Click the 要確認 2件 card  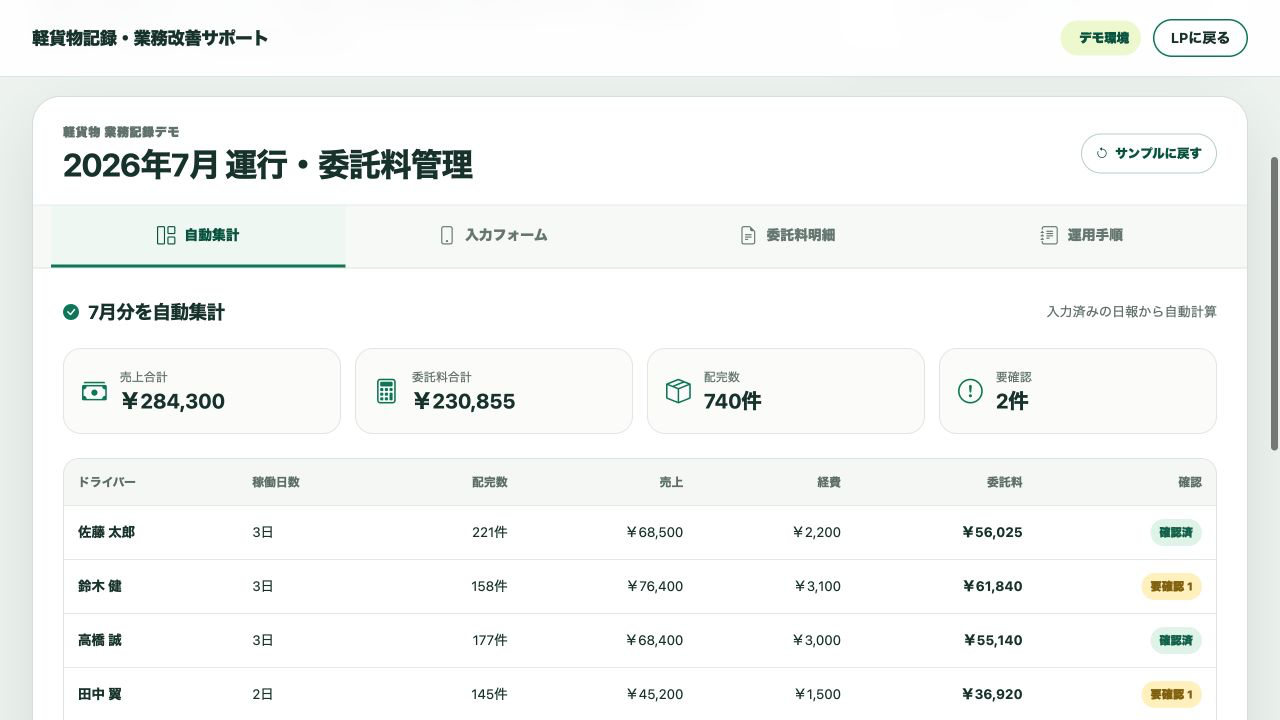coord(1078,391)
